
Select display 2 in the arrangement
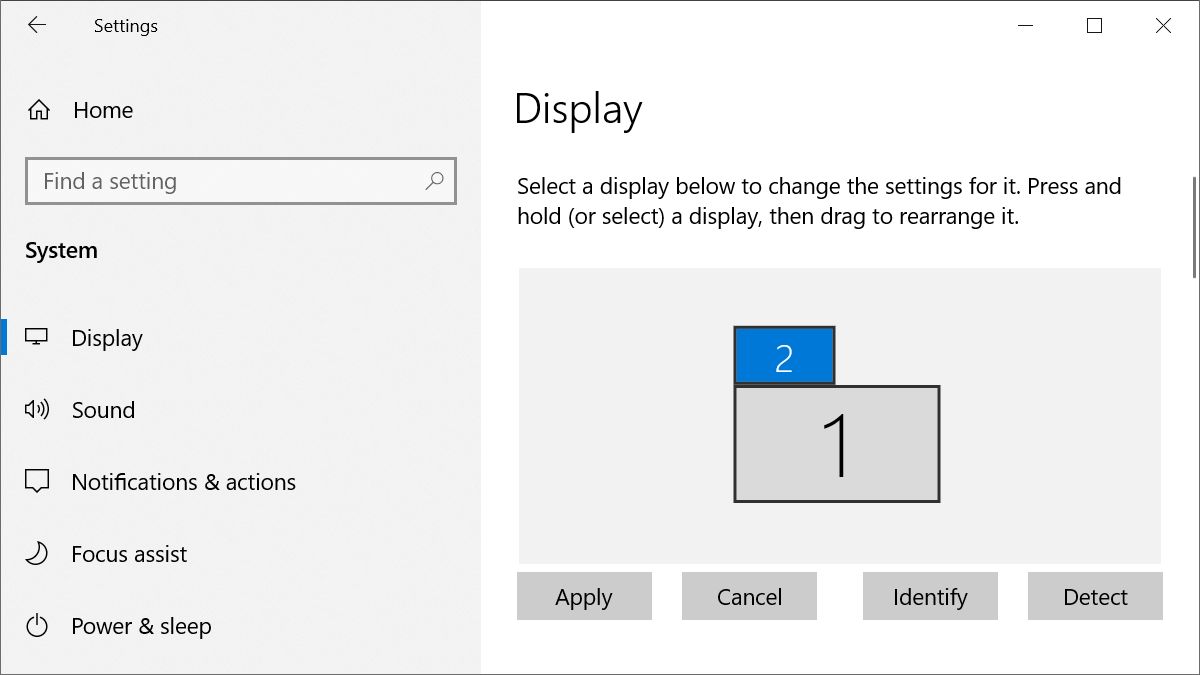click(x=784, y=356)
